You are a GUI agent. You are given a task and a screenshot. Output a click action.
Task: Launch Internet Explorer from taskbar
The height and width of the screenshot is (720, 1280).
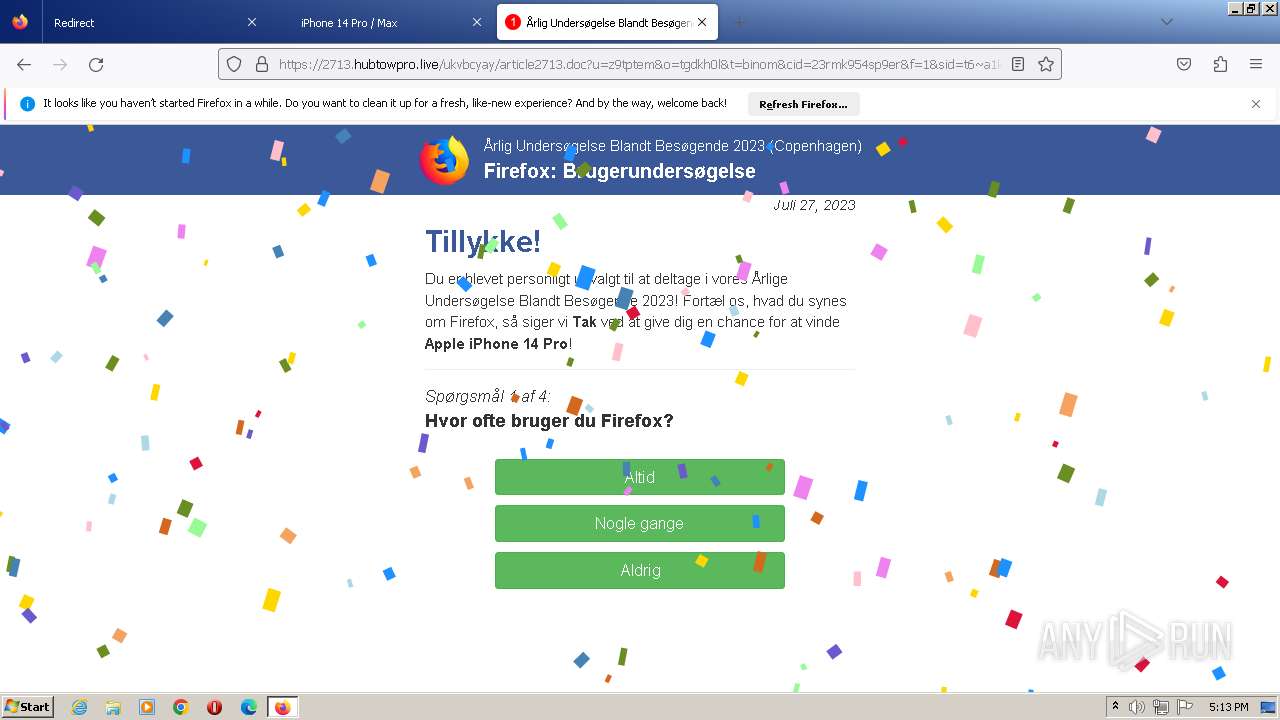click(79, 707)
